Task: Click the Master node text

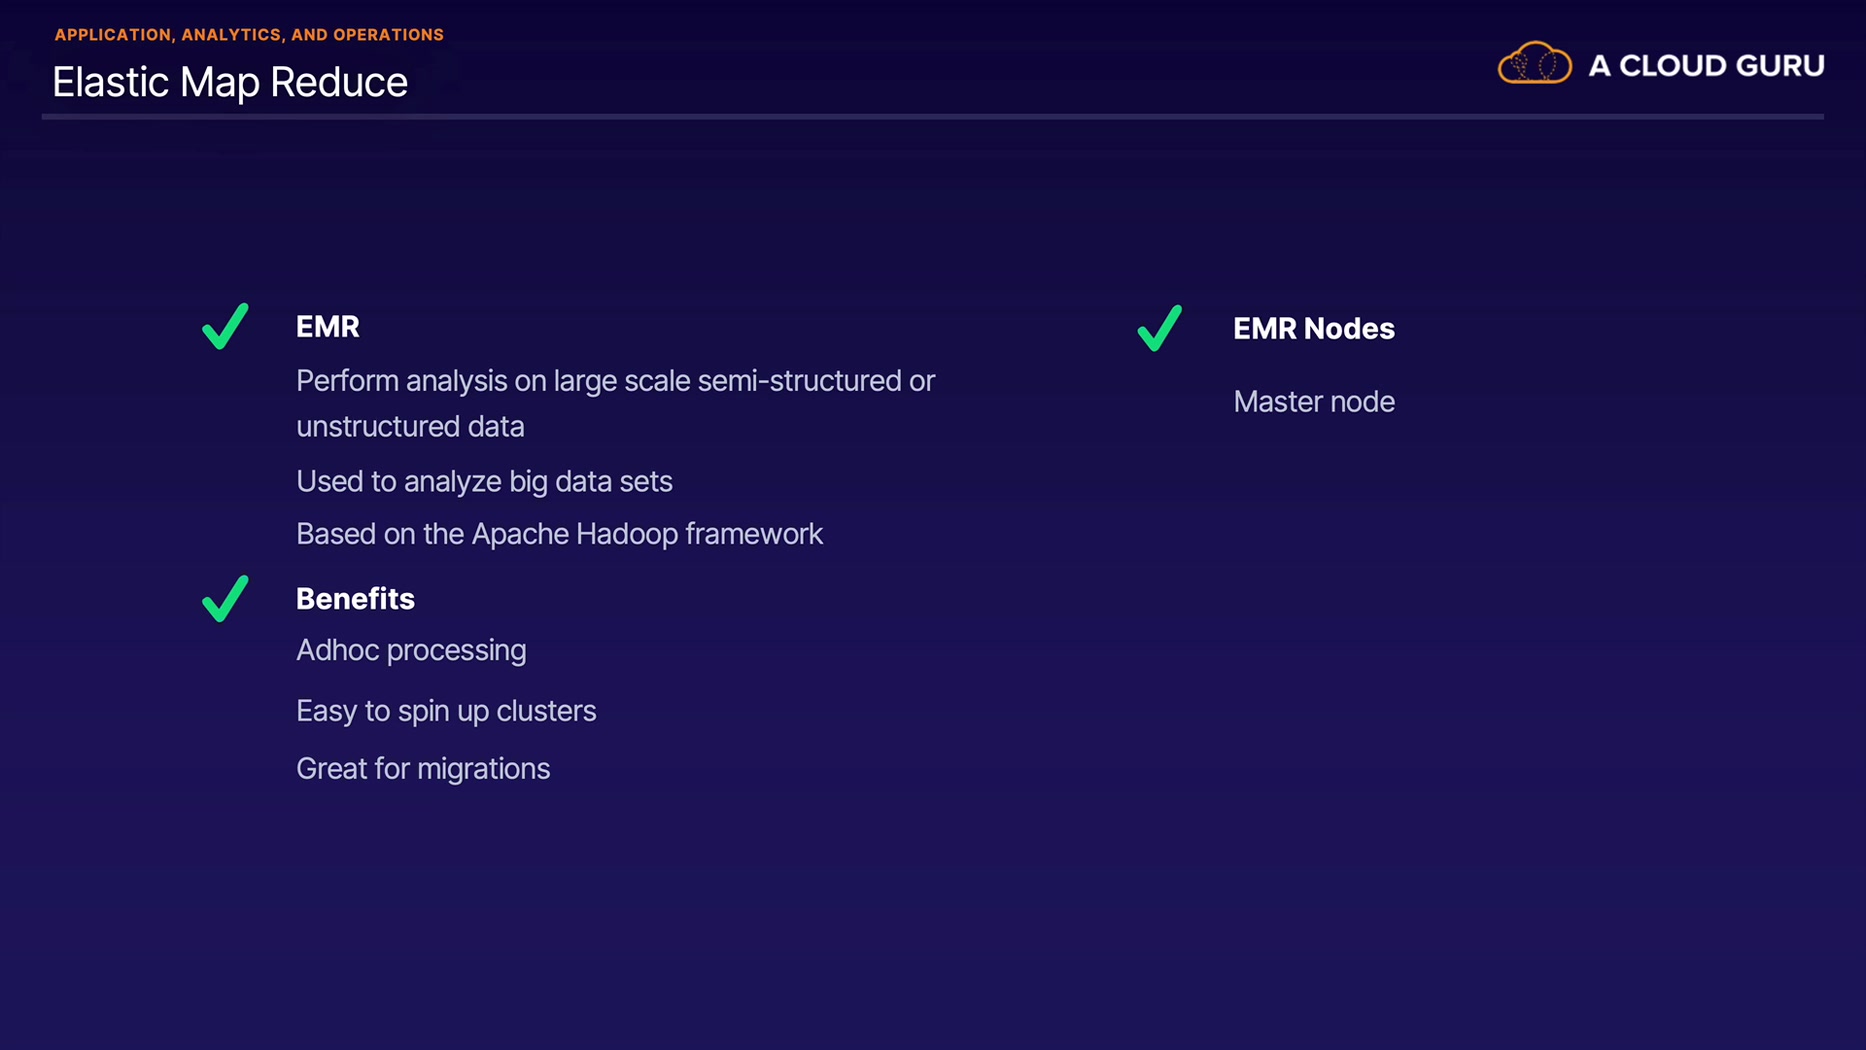Action: click(1313, 402)
